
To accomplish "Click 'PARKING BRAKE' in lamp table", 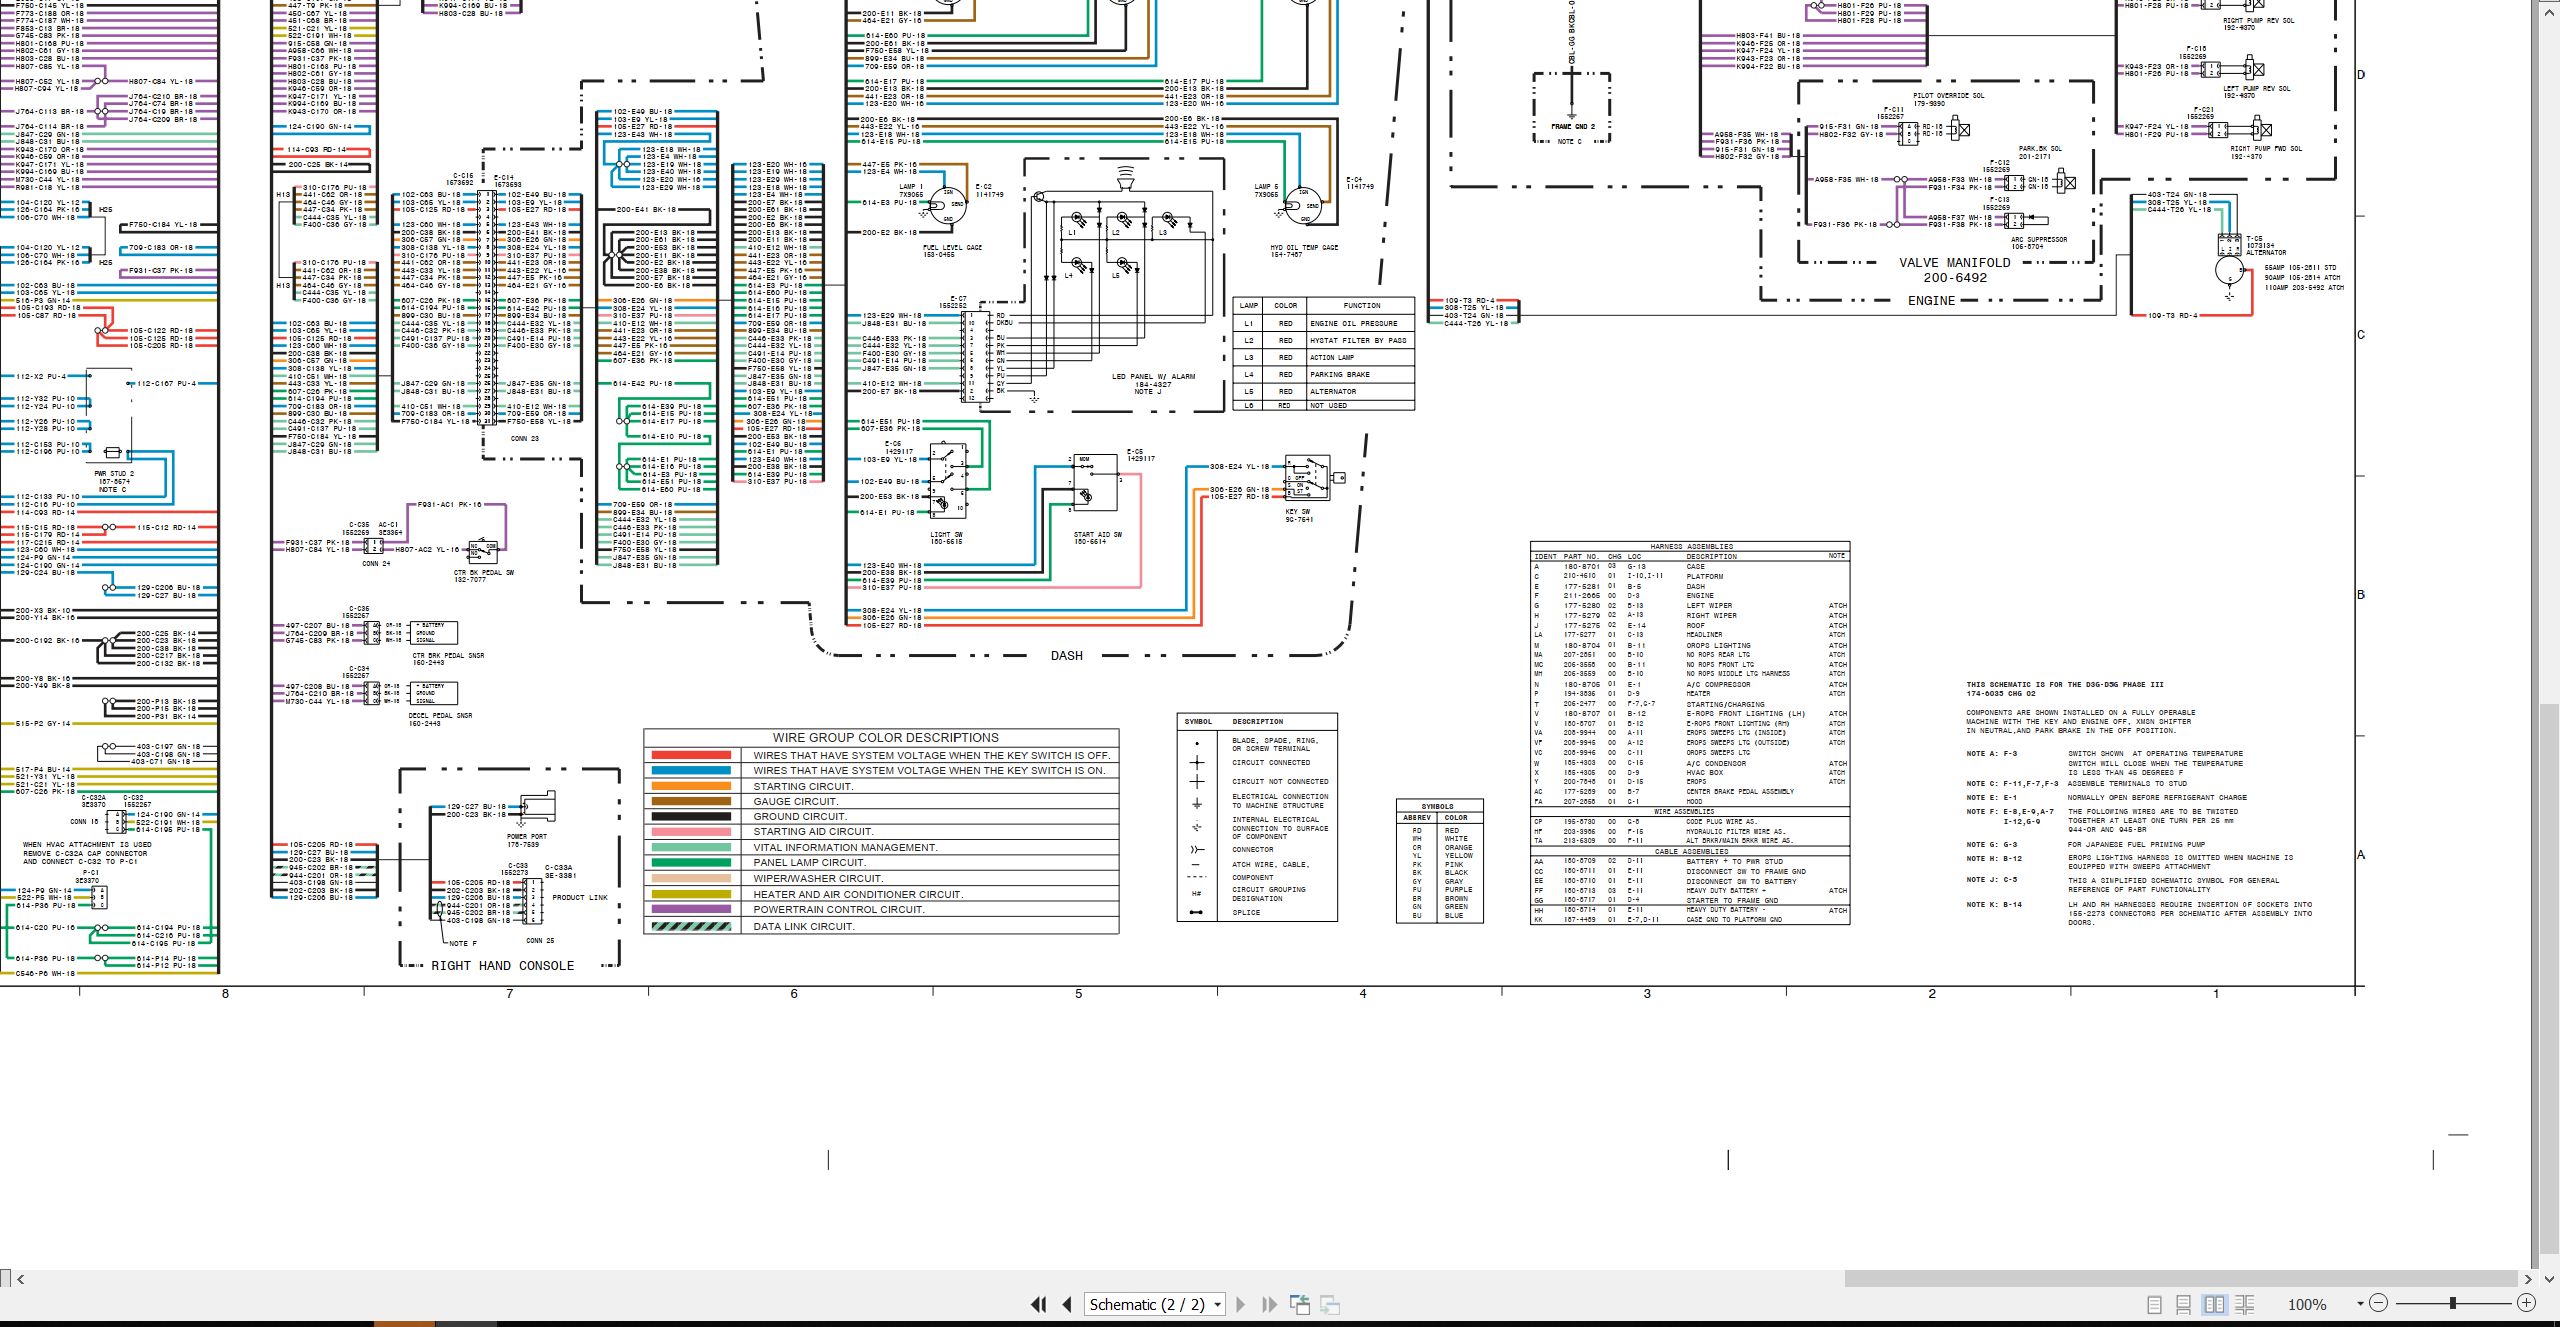I will [1340, 375].
